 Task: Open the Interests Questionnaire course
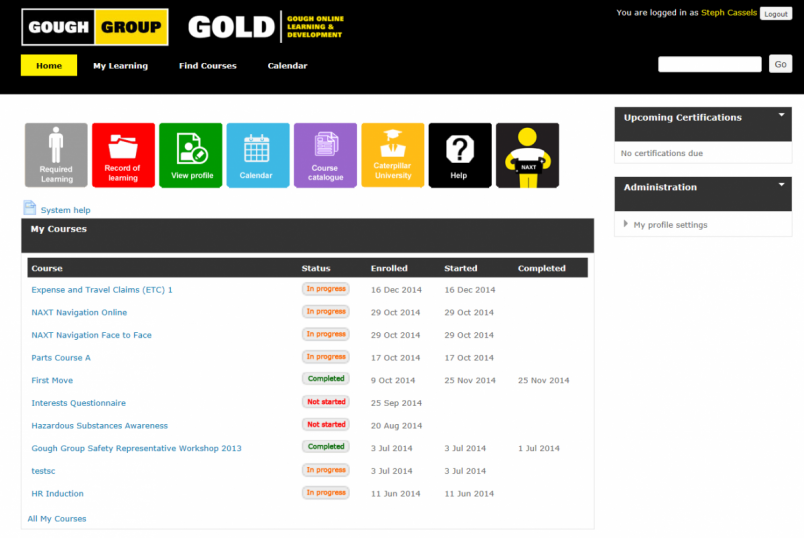pos(78,403)
